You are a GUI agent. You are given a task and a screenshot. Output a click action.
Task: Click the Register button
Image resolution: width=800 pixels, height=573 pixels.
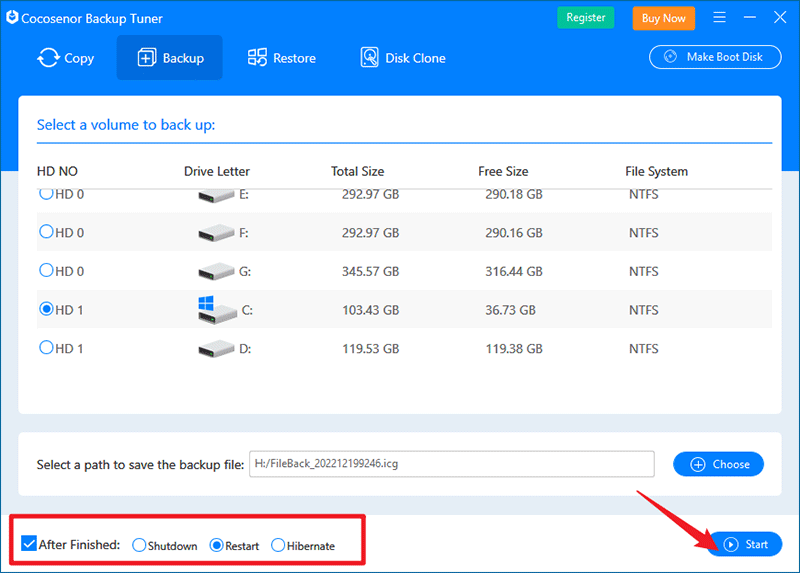click(586, 17)
